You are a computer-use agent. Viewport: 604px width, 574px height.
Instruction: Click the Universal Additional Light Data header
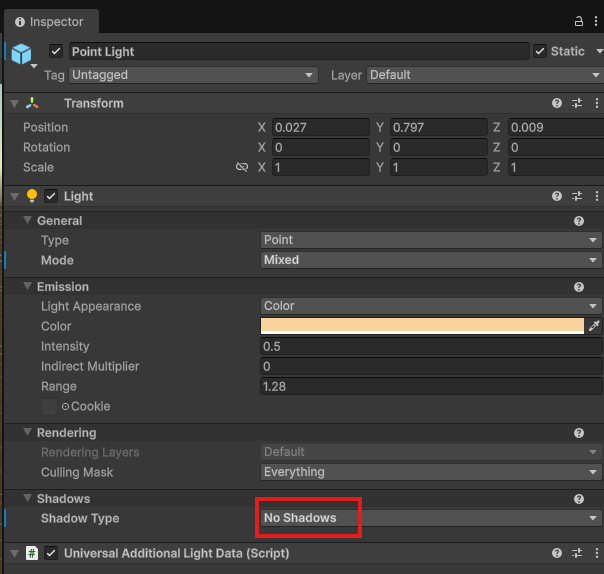(x=176, y=553)
